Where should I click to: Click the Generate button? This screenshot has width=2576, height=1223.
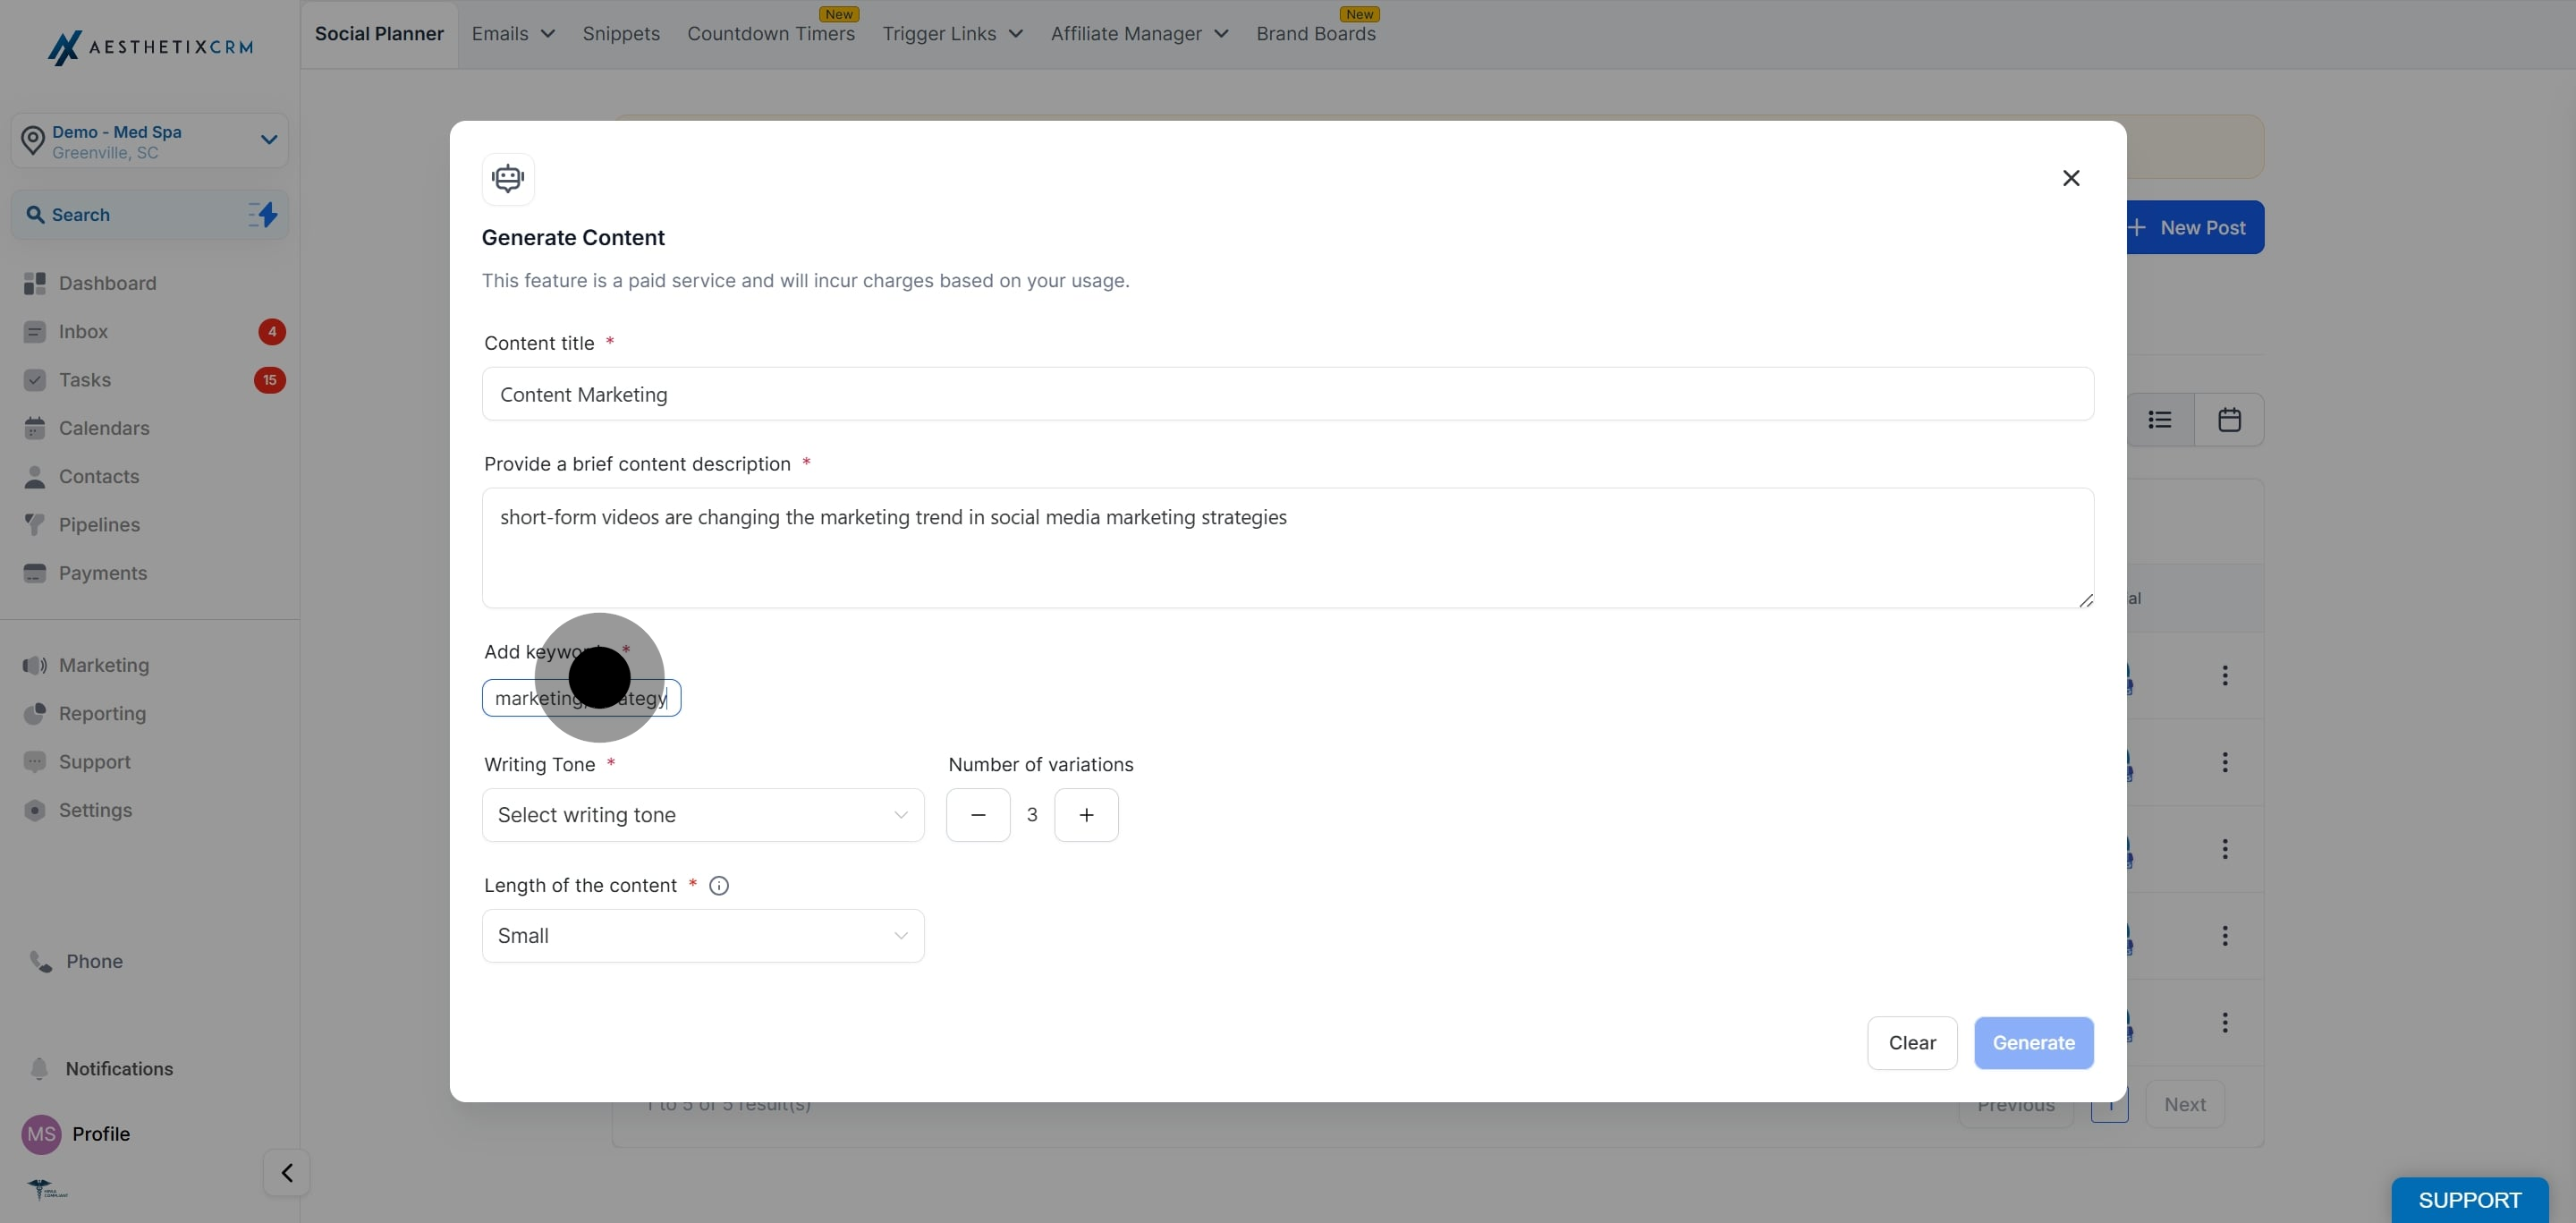click(x=2033, y=1043)
